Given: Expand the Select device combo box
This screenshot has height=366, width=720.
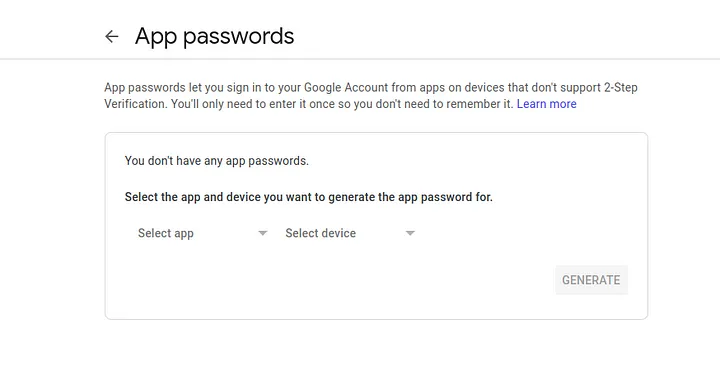Looking at the screenshot, I should (350, 233).
